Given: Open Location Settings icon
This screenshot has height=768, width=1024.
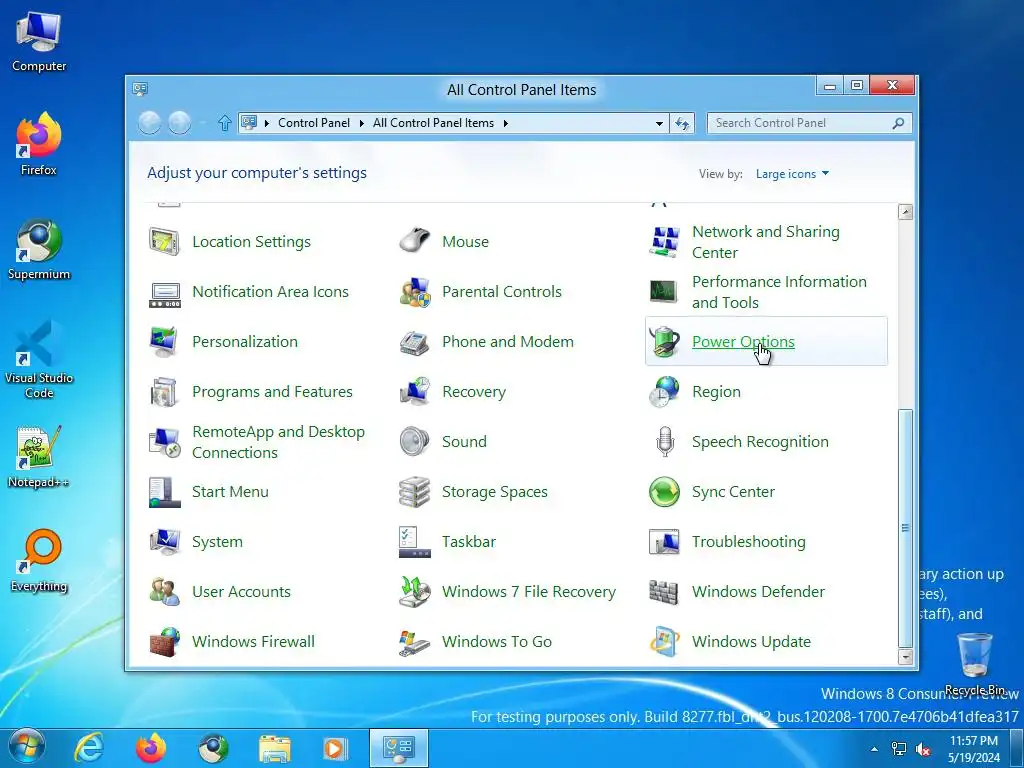Looking at the screenshot, I should [164, 242].
